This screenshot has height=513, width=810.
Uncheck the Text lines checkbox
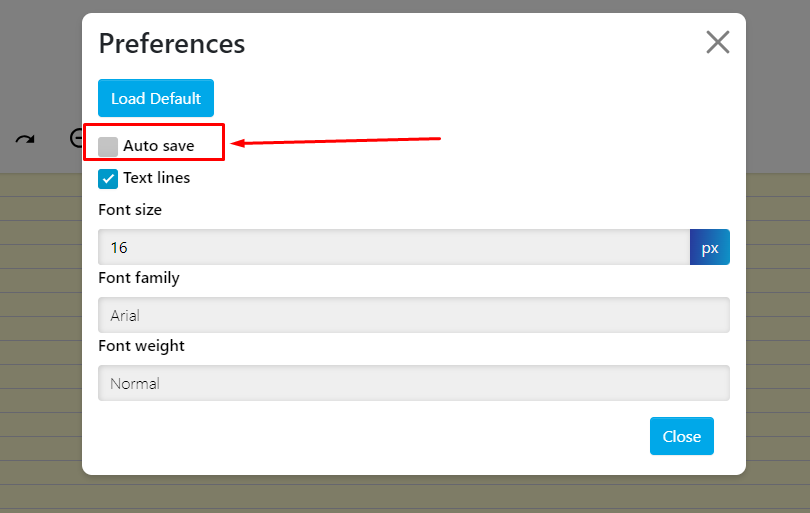[108, 179]
